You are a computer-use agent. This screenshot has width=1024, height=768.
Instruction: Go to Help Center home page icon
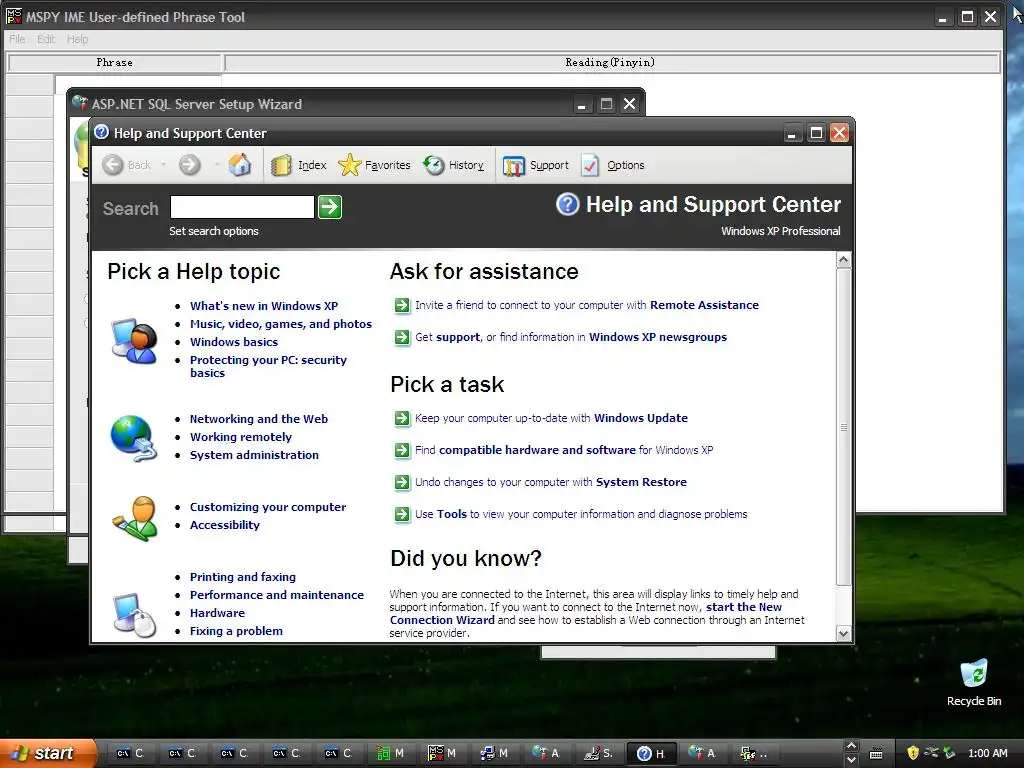click(240, 165)
